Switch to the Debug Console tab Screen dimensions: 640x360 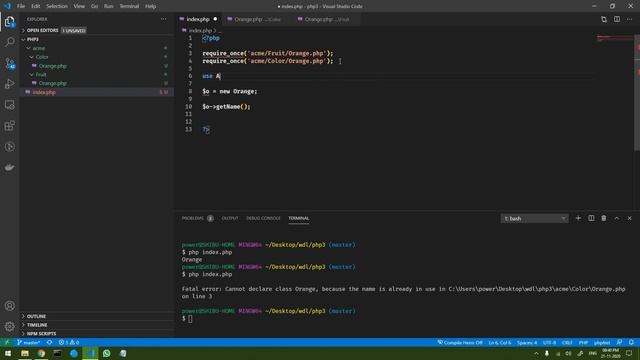point(263,218)
